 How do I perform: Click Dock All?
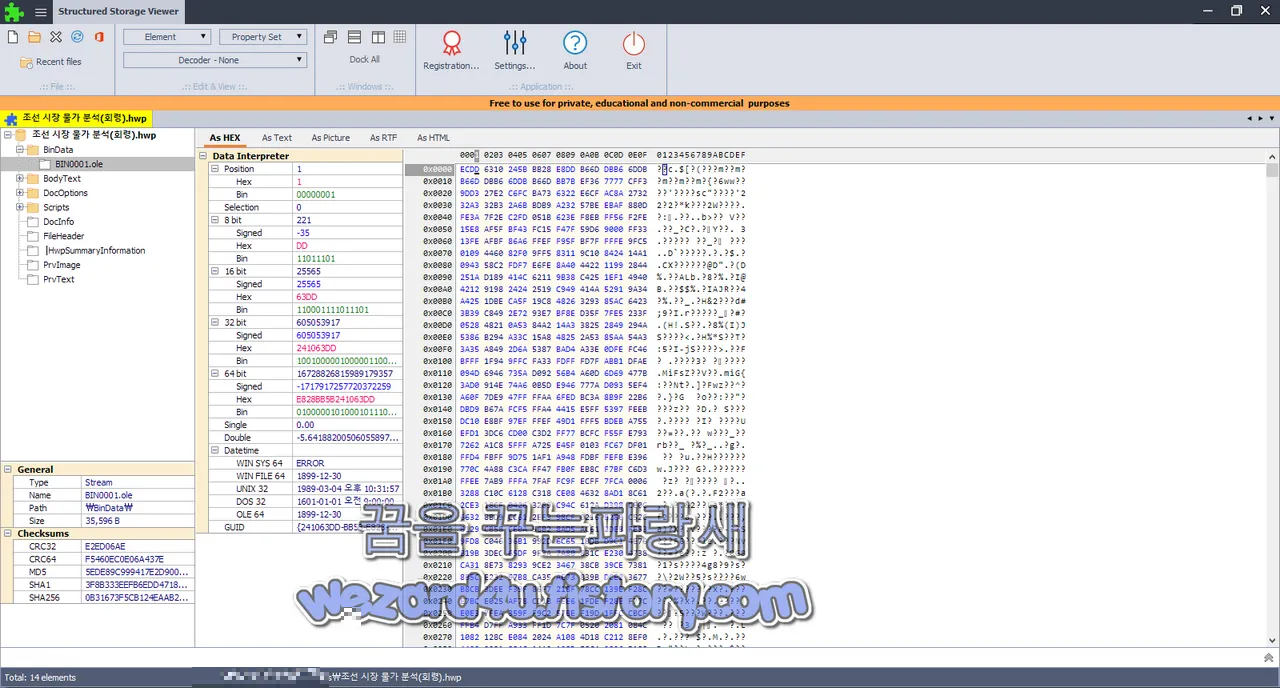click(365, 60)
